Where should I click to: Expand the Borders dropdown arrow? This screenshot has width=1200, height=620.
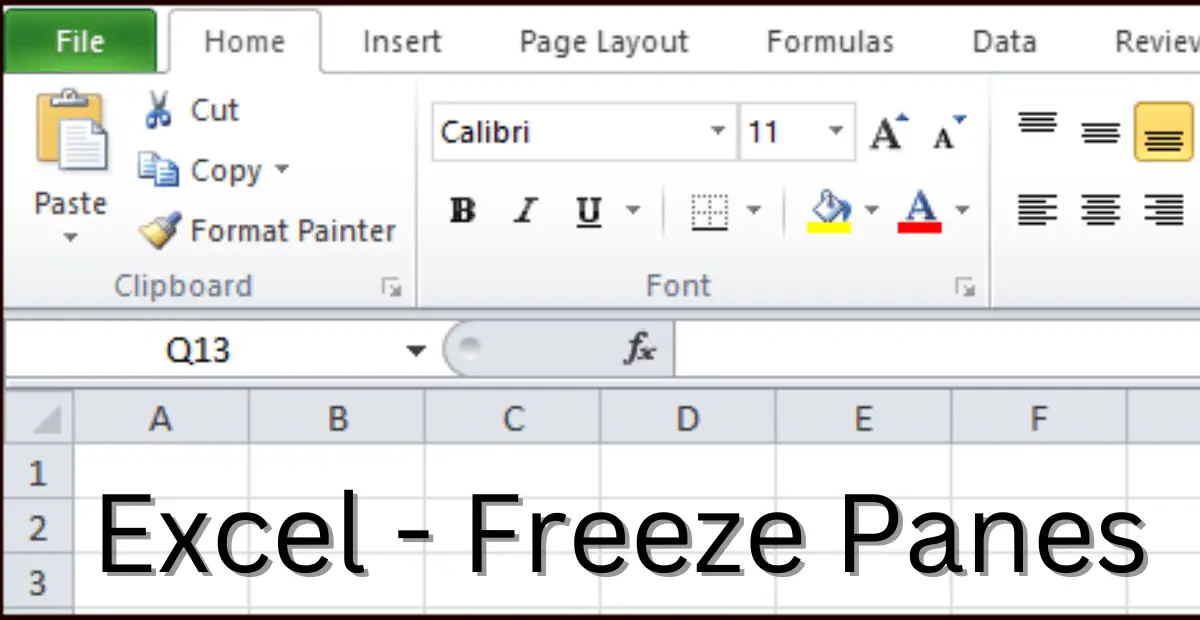coord(755,211)
